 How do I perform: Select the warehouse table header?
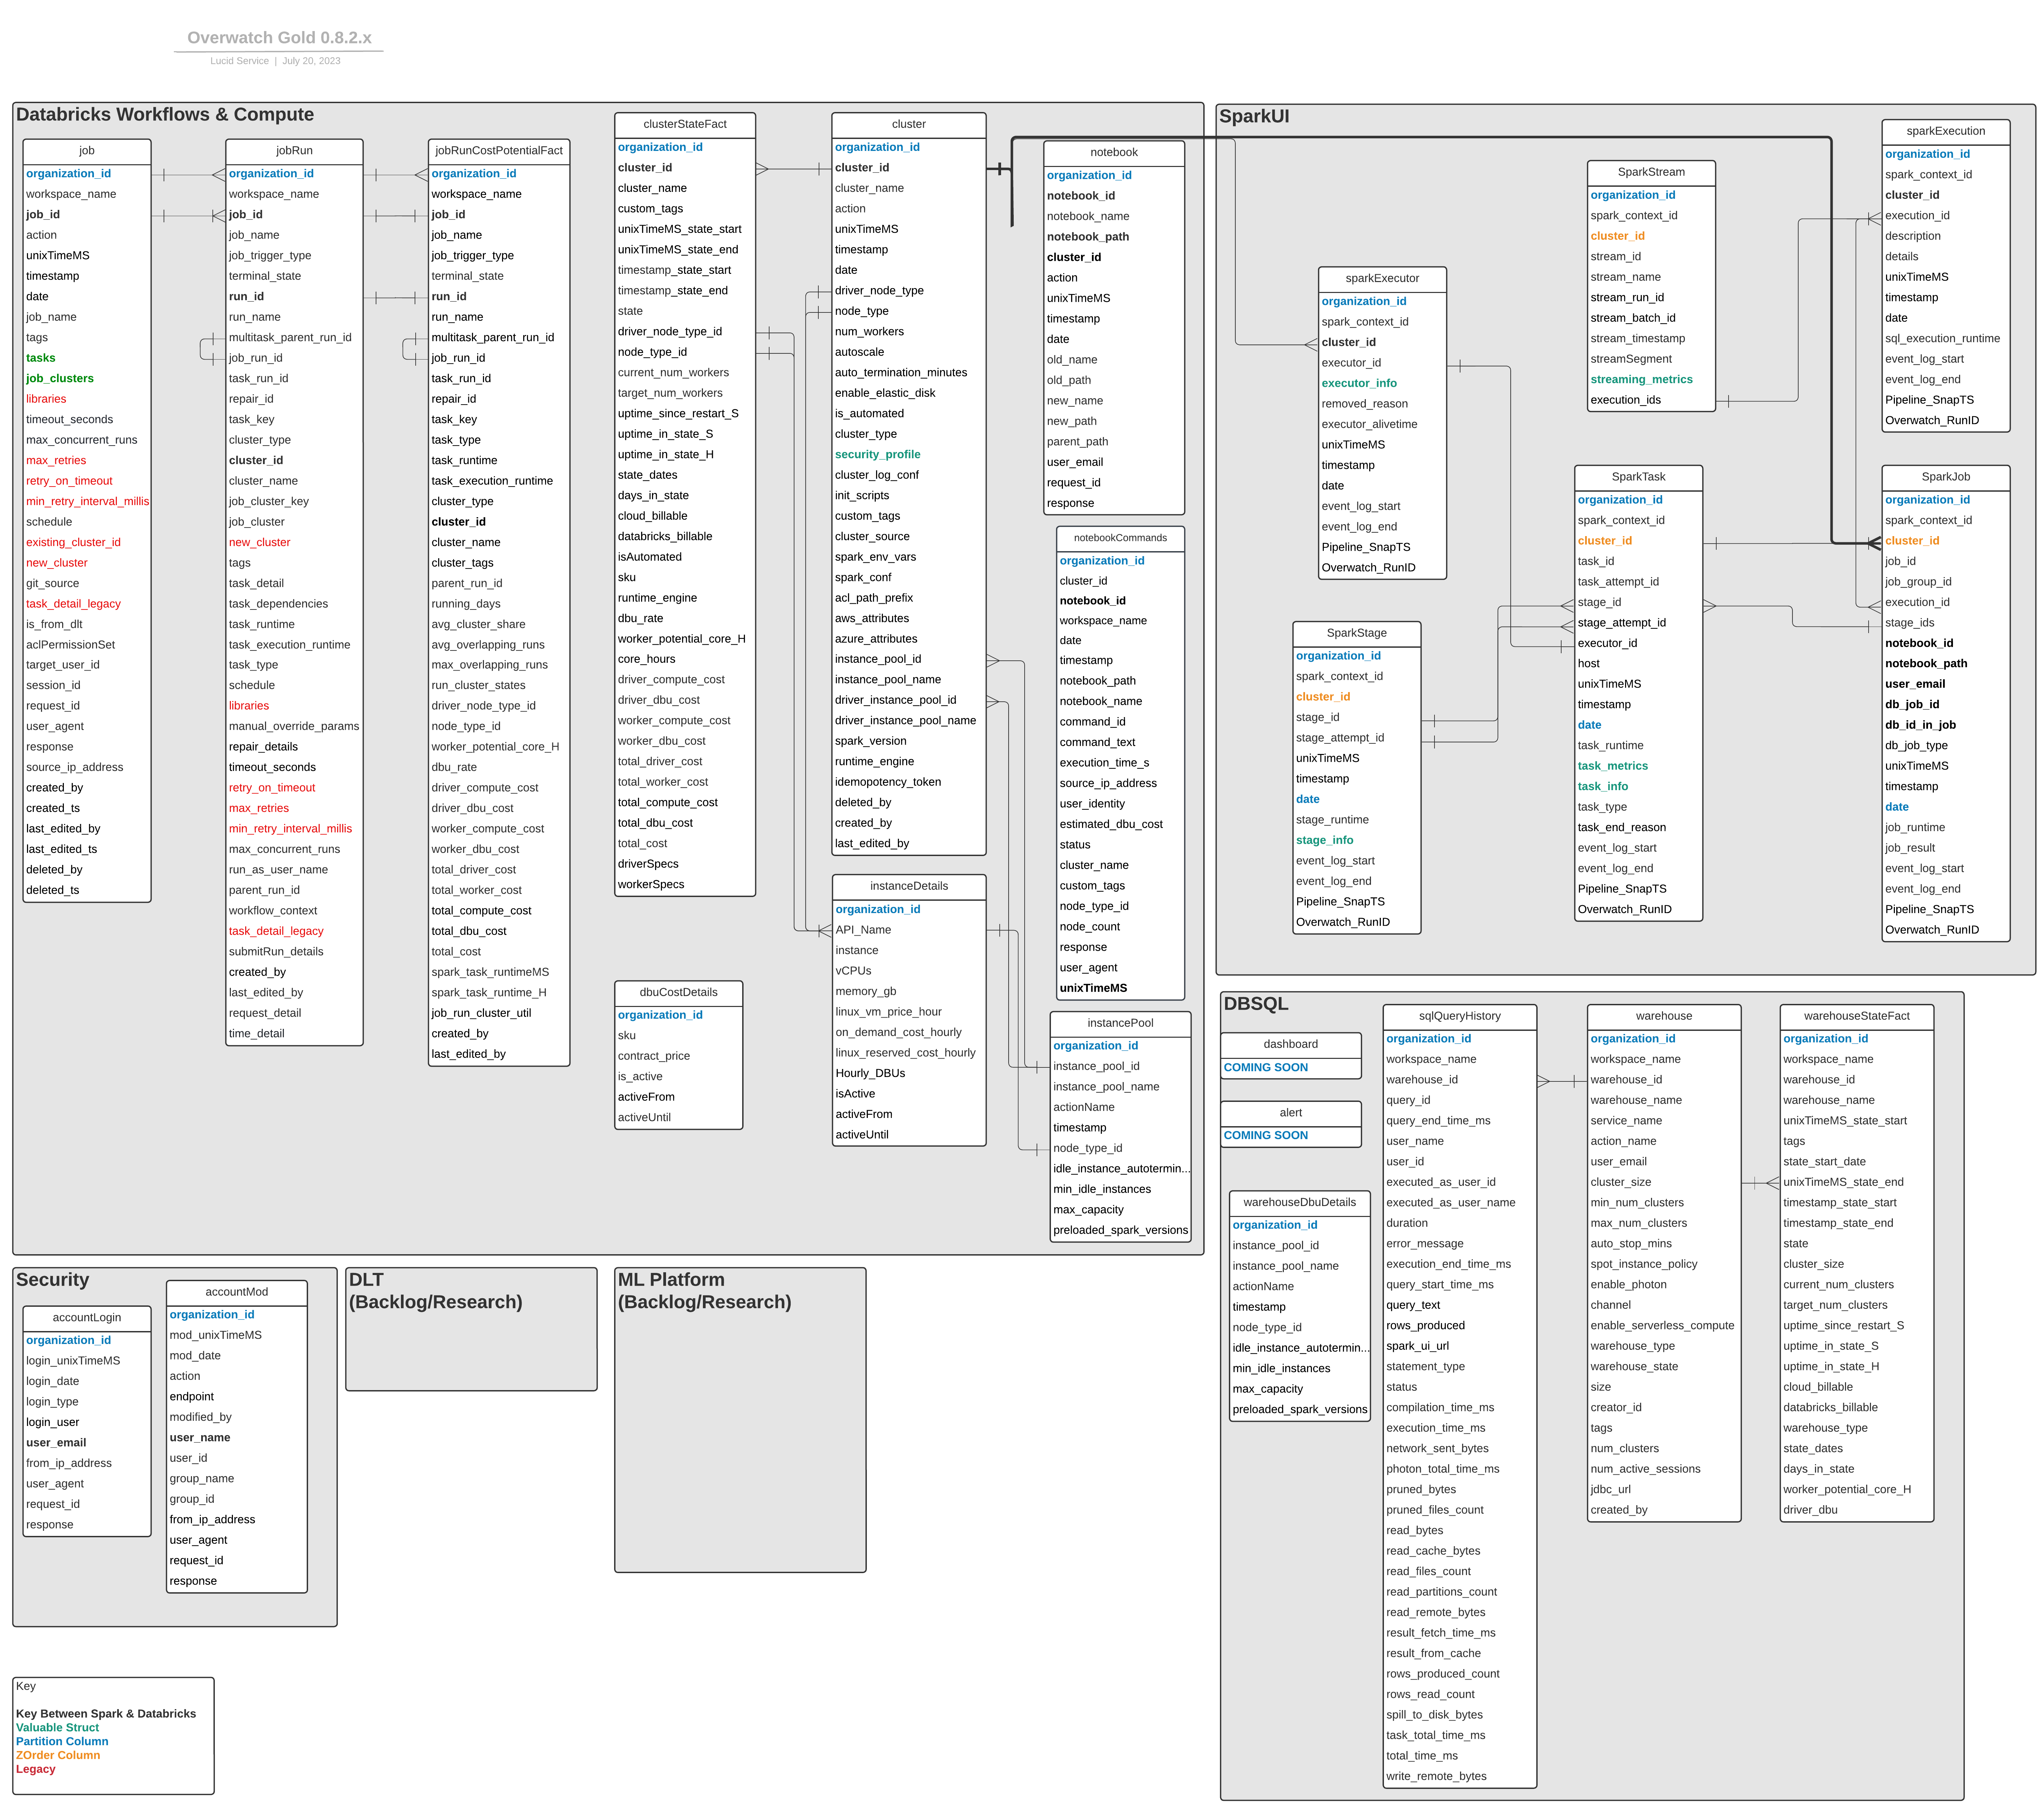tap(1664, 1017)
